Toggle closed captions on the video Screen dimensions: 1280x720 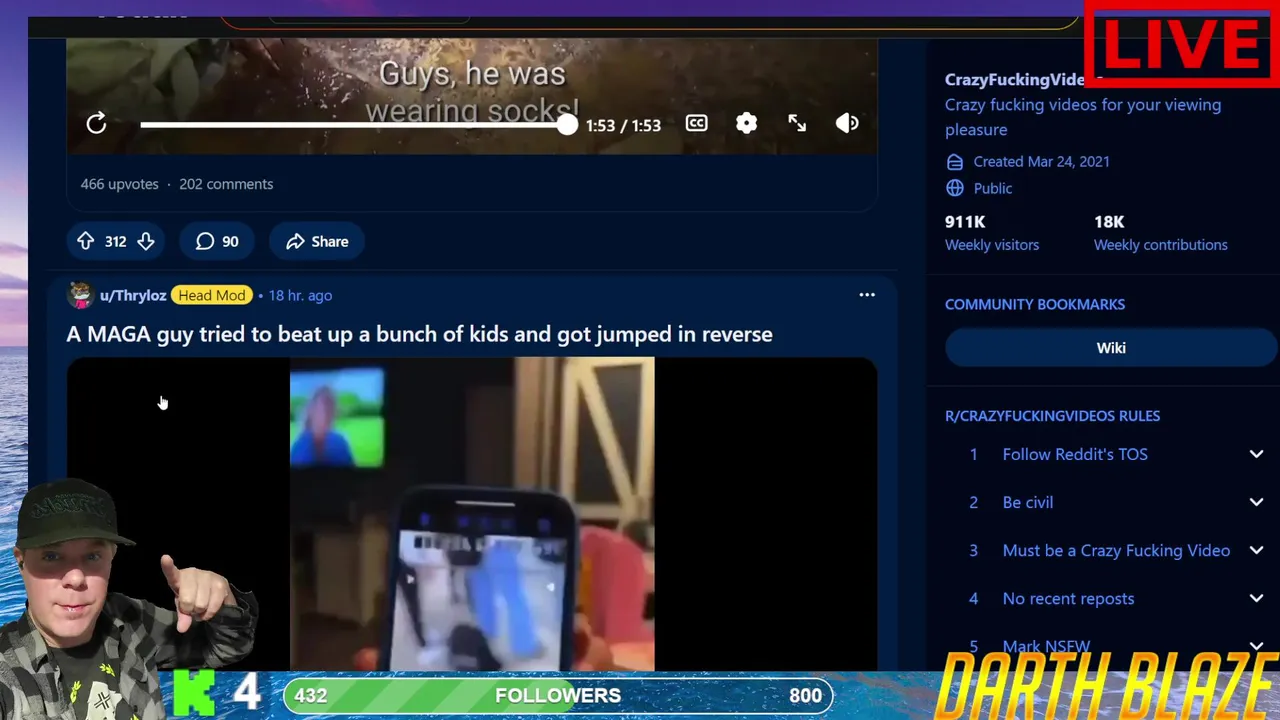pyautogui.click(x=697, y=123)
